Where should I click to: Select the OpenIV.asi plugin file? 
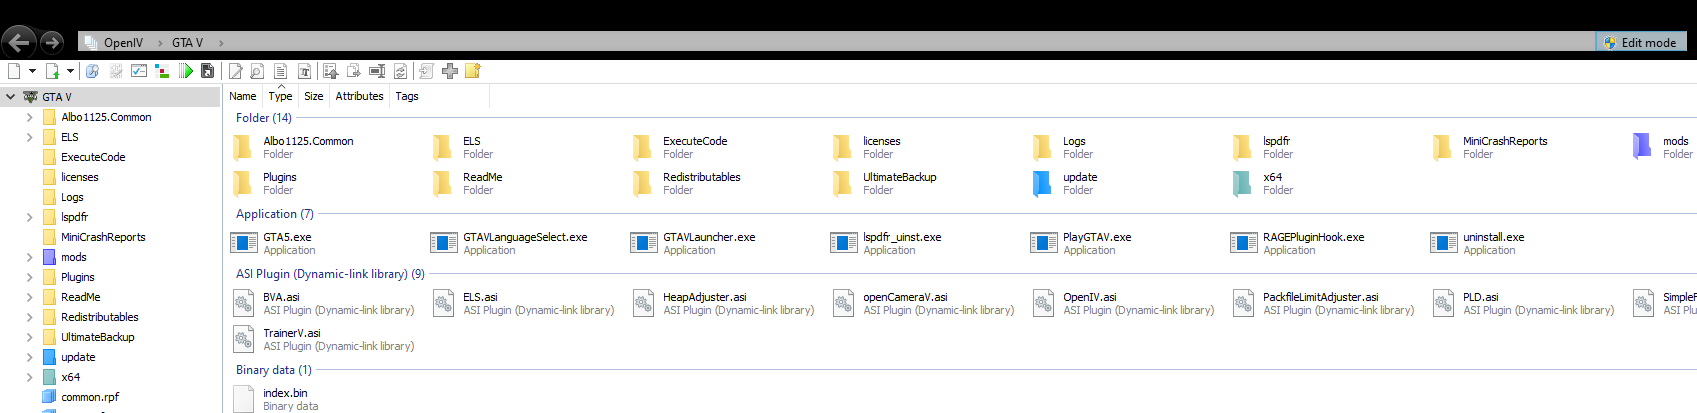(1089, 298)
